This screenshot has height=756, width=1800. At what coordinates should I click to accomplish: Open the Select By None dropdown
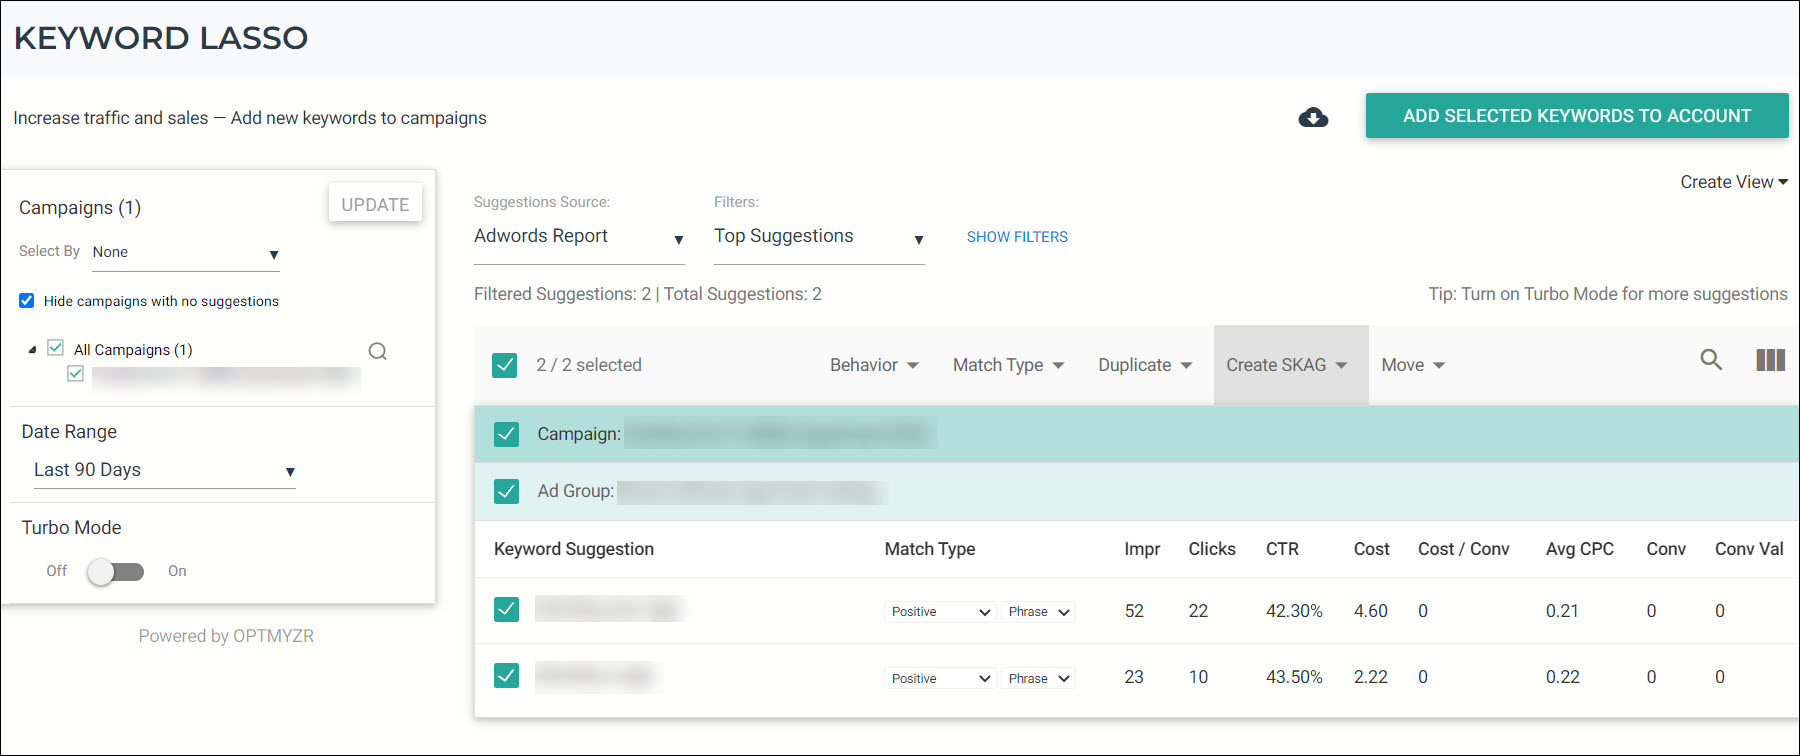[185, 253]
